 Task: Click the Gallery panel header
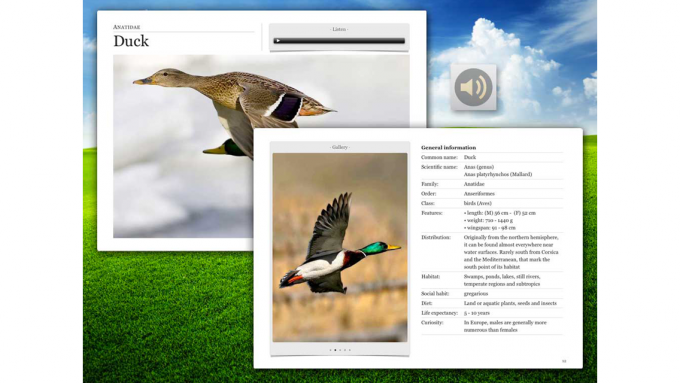pyautogui.click(x=340, y=147)
